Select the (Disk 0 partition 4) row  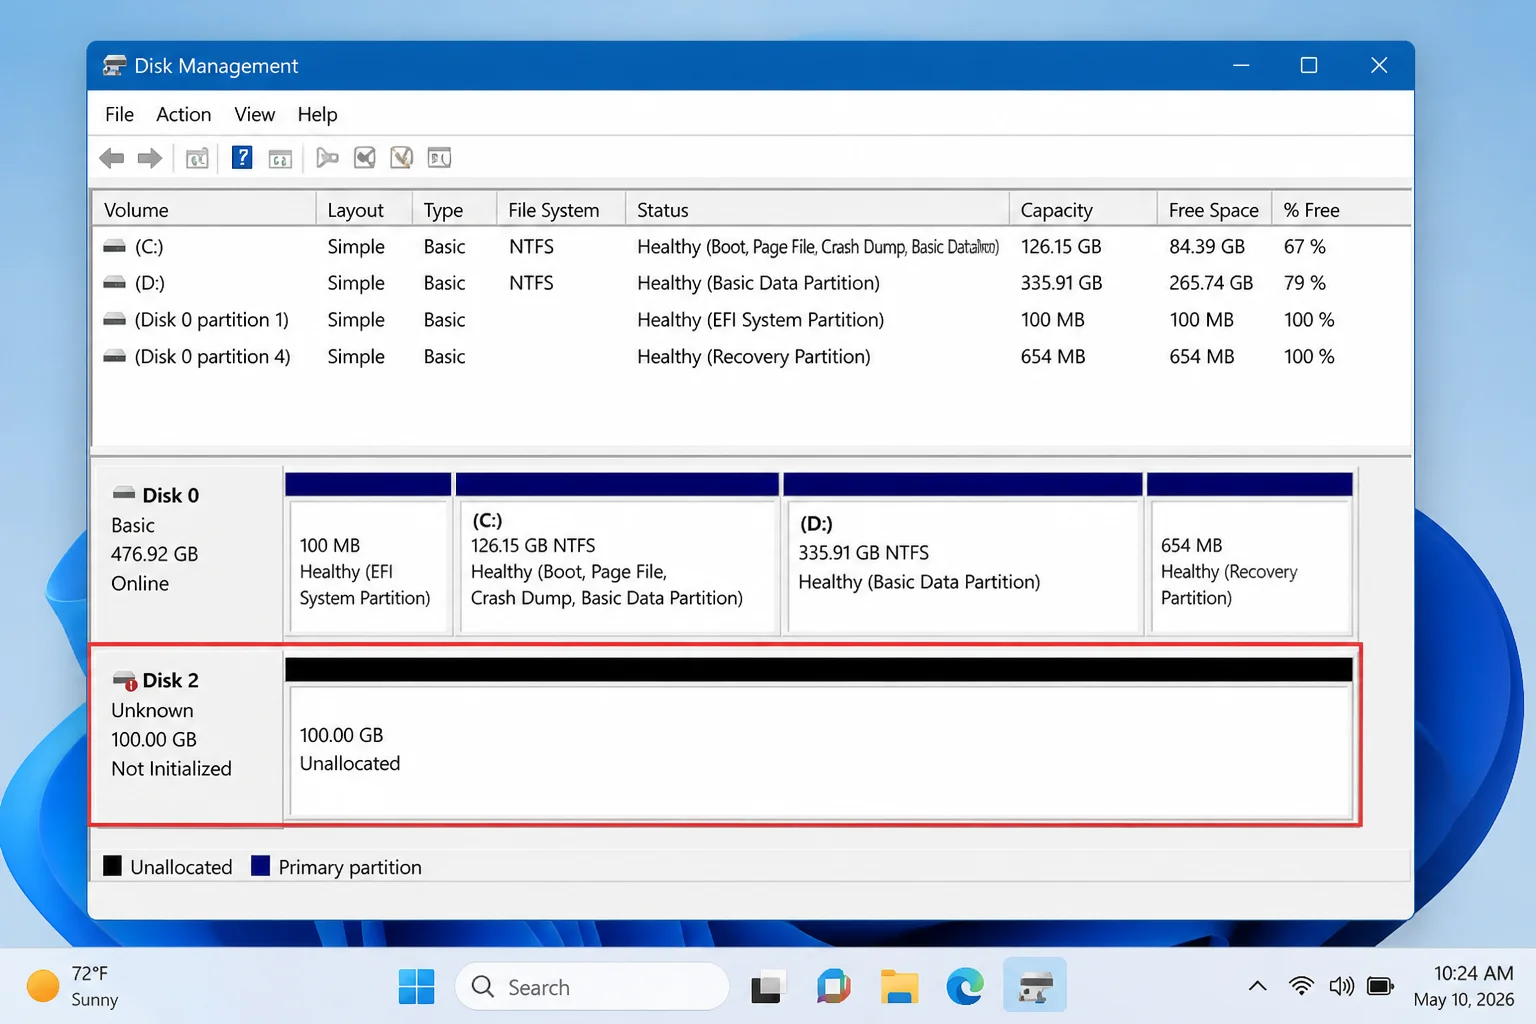click(751, 357)
